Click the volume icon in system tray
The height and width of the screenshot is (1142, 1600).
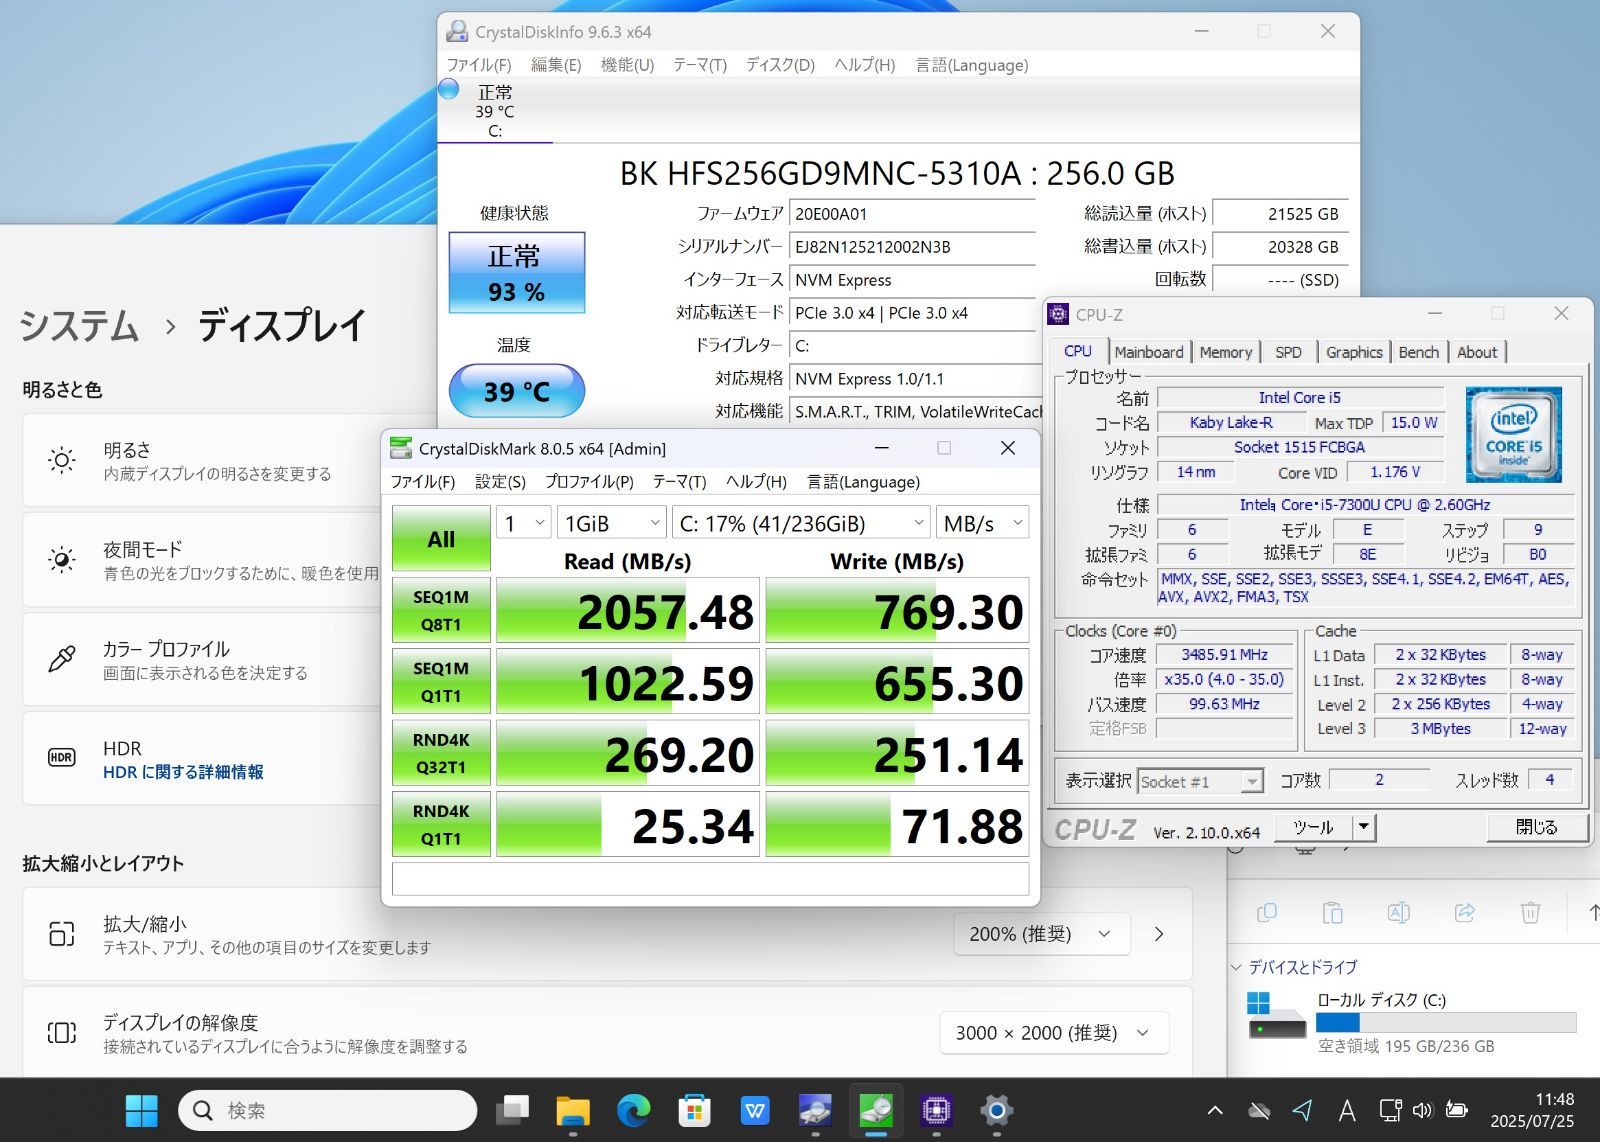[x=1422, y=1110]
